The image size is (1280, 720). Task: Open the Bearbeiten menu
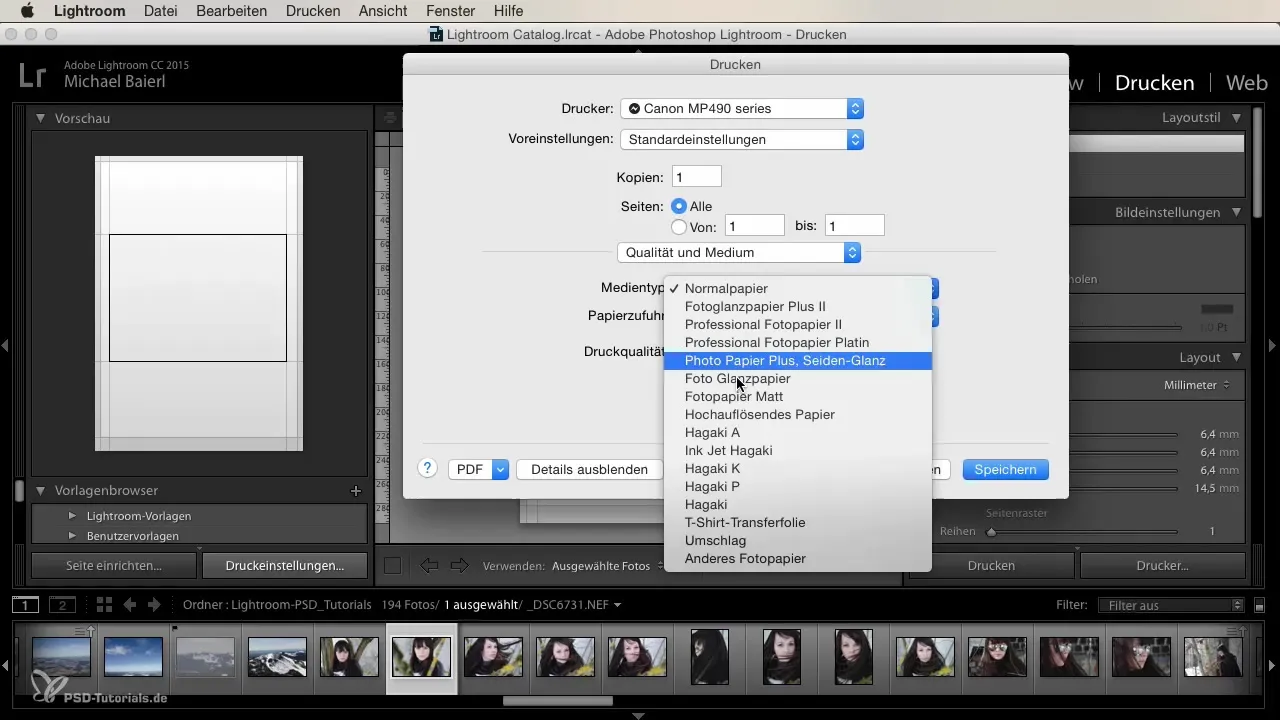coord(233,11)
